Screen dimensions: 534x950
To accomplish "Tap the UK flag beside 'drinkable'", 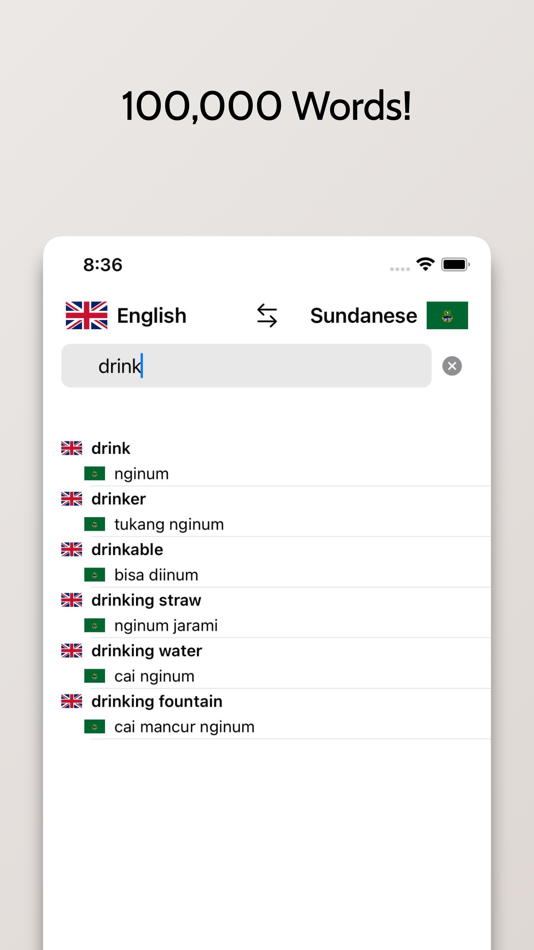I will coord(72,550).
